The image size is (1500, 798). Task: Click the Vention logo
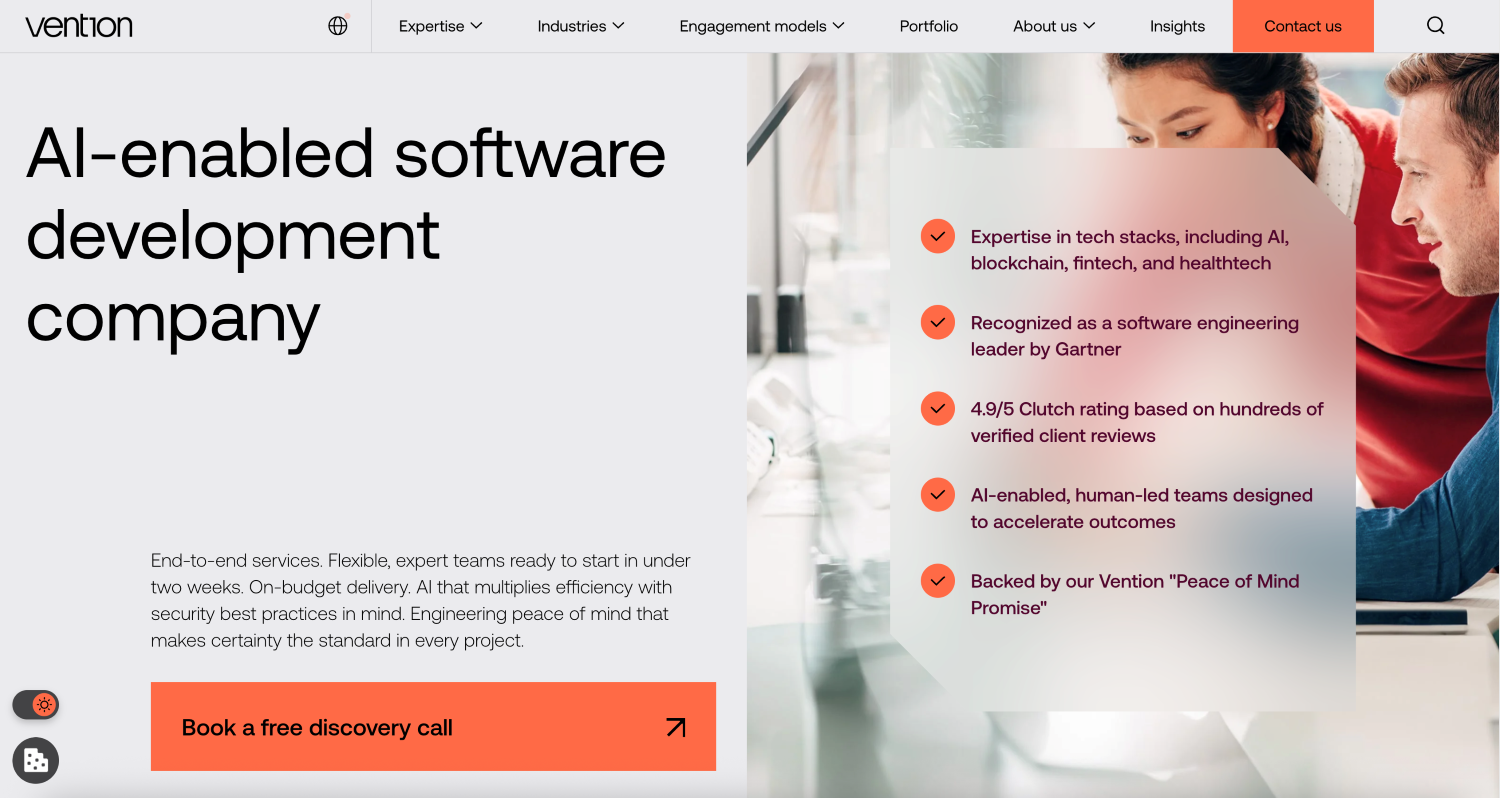pyautogui.click(x=79, y=26)
